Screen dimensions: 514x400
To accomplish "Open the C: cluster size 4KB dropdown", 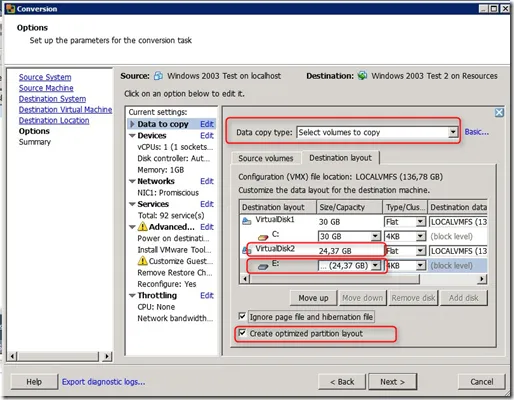I will (420, 236).
